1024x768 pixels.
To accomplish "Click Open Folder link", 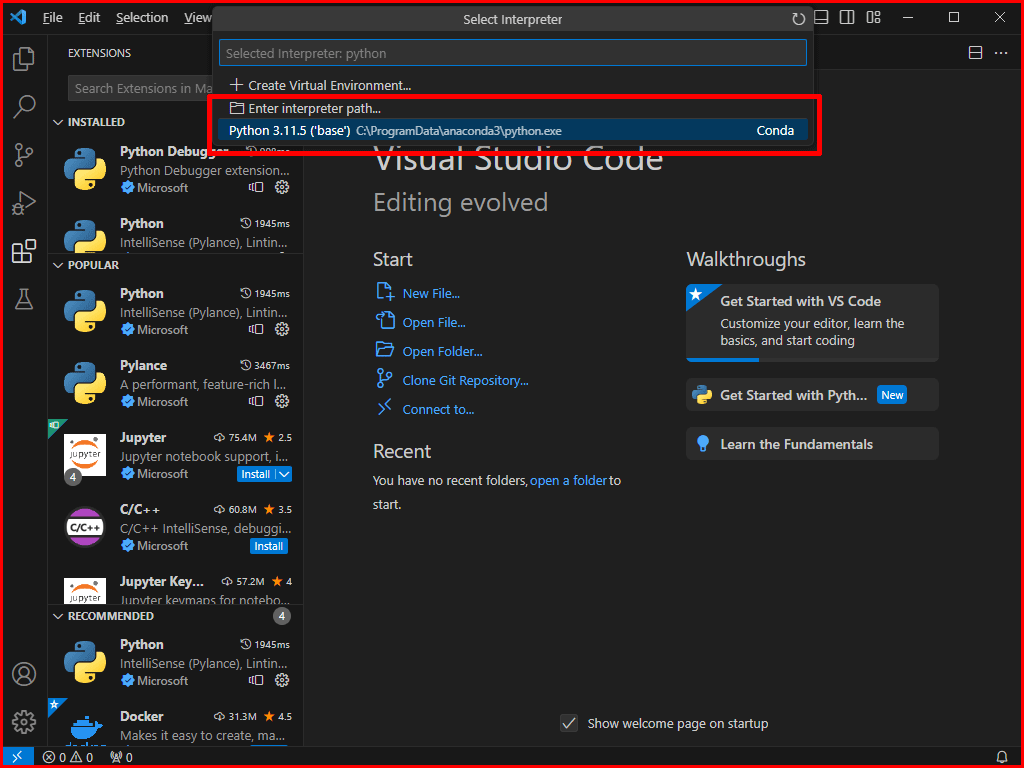I will point(442,351).
